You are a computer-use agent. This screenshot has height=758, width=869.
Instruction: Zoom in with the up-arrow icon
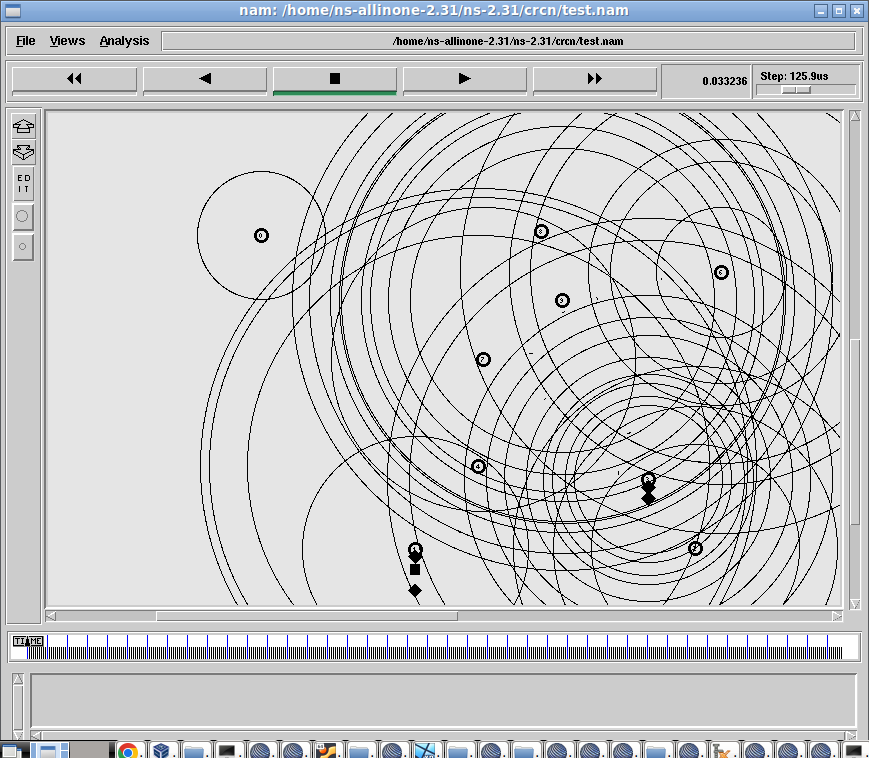point(23,126)
